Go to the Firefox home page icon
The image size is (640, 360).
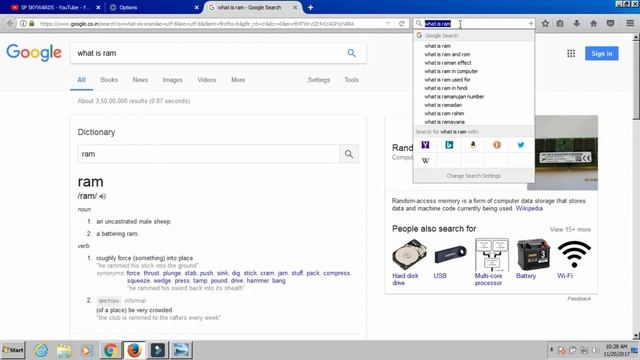[x=593, y=24]
